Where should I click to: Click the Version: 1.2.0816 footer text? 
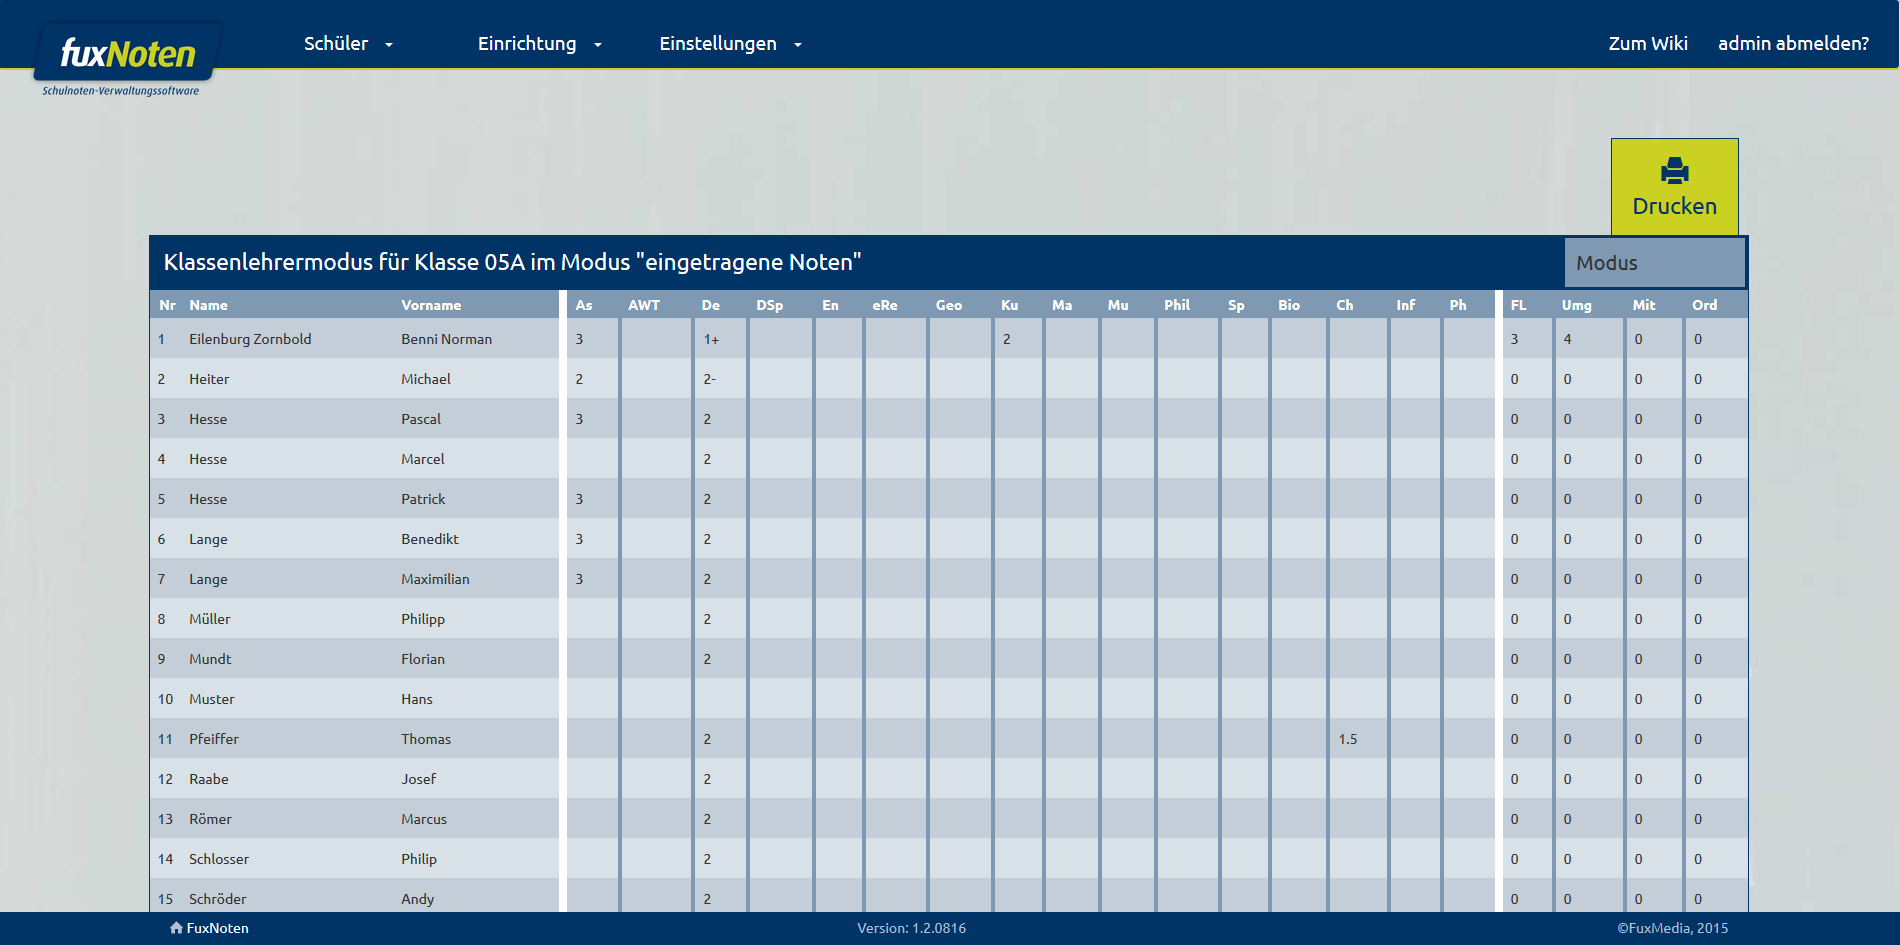coord(911,928)
